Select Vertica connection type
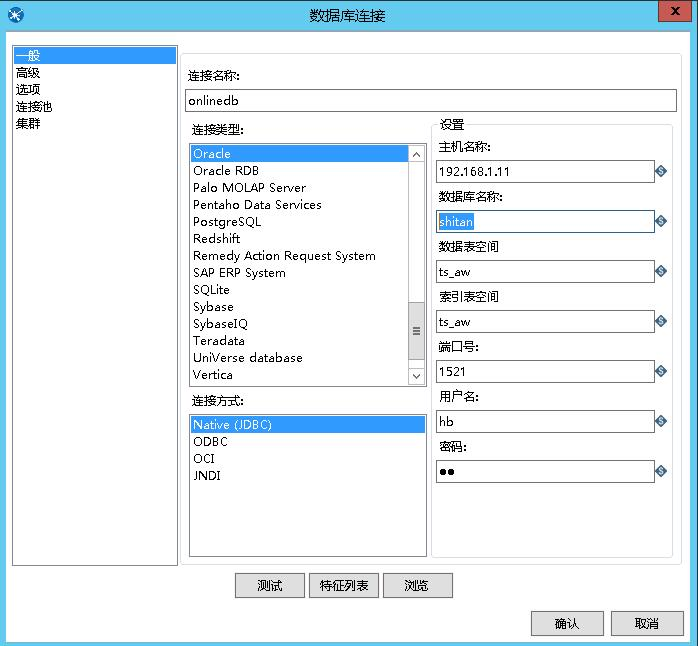 [x=299, y=375]
